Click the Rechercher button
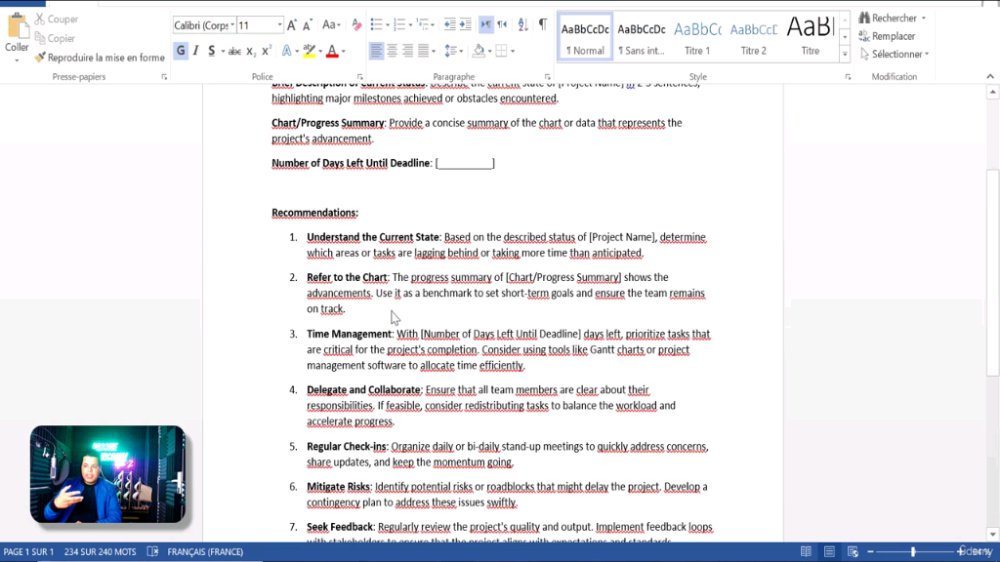 pyautogui.click(x=893, y=18)
